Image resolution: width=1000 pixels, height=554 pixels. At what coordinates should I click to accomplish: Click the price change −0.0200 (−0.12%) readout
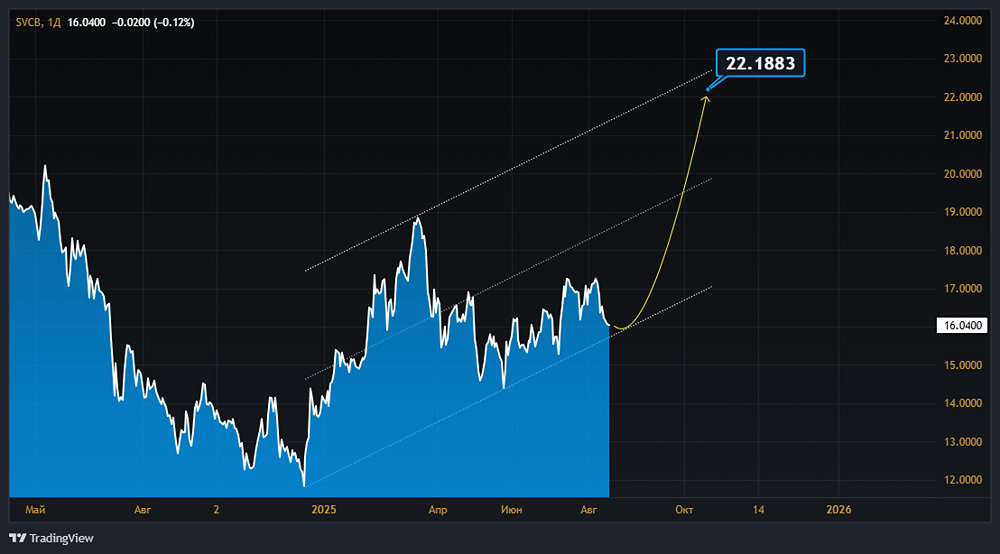click(153, 22)
